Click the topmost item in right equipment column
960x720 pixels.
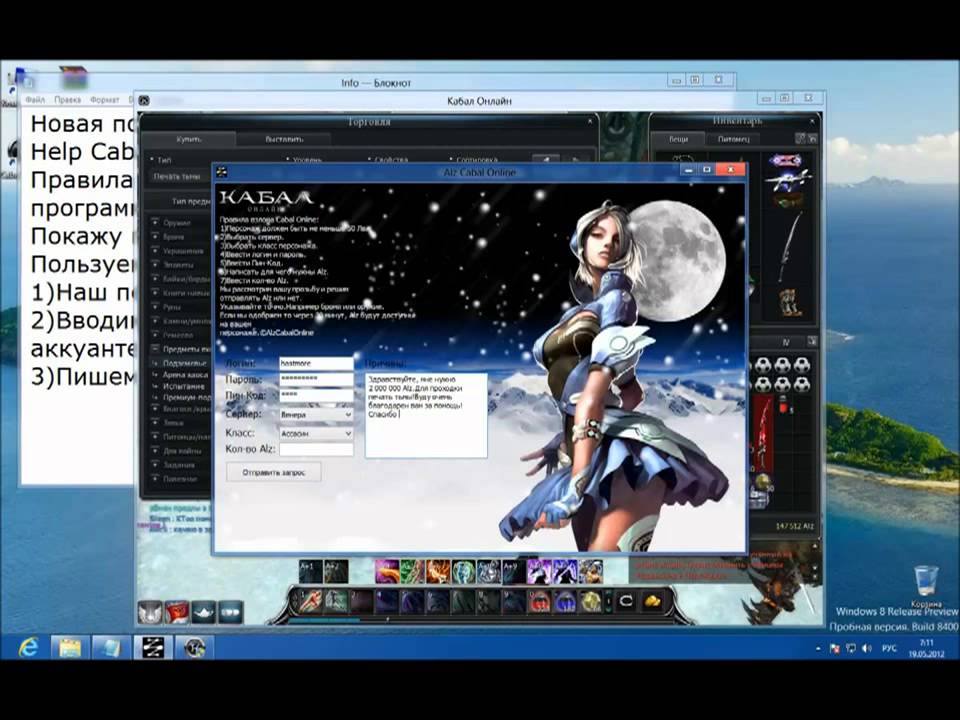click(786, 161)
